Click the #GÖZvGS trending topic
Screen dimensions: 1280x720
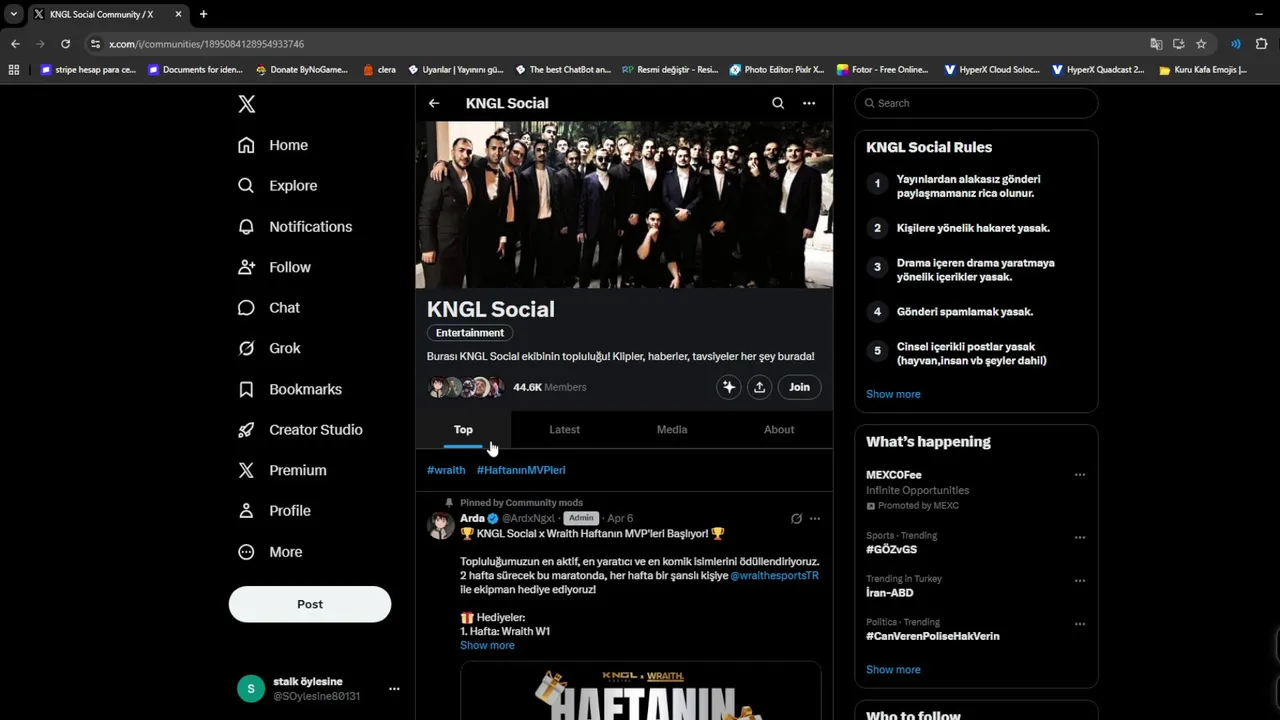pos(892,549)
